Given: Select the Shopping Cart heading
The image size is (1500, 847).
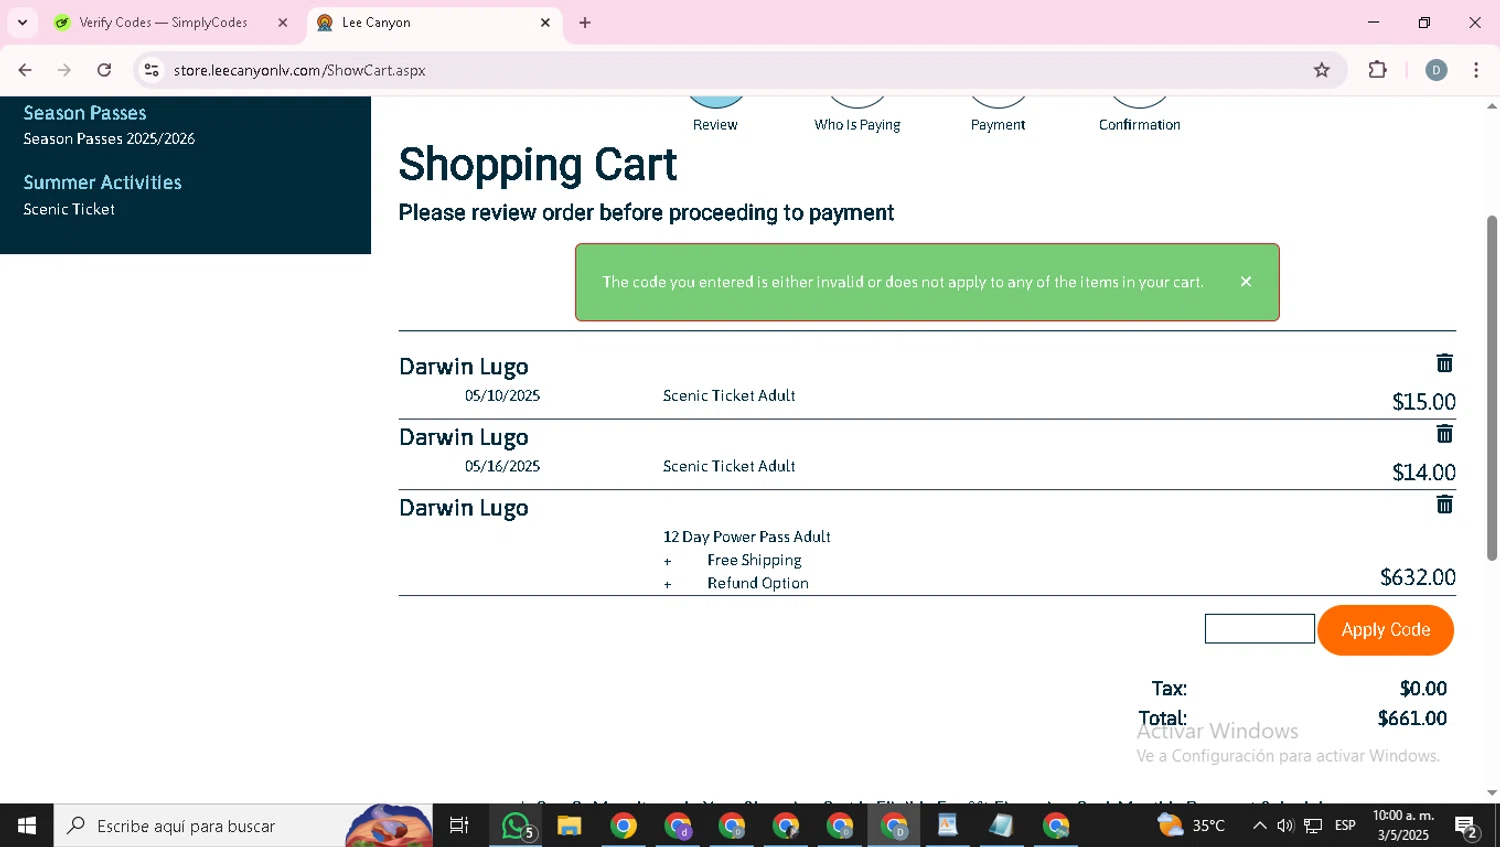Looking at the screenshot, I should [x=538, y=165].
